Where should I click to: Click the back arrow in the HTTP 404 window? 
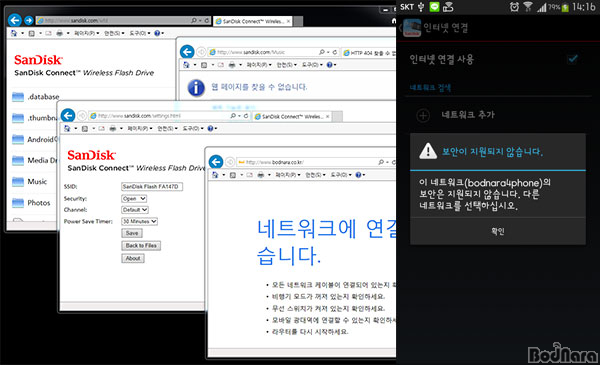187,52
